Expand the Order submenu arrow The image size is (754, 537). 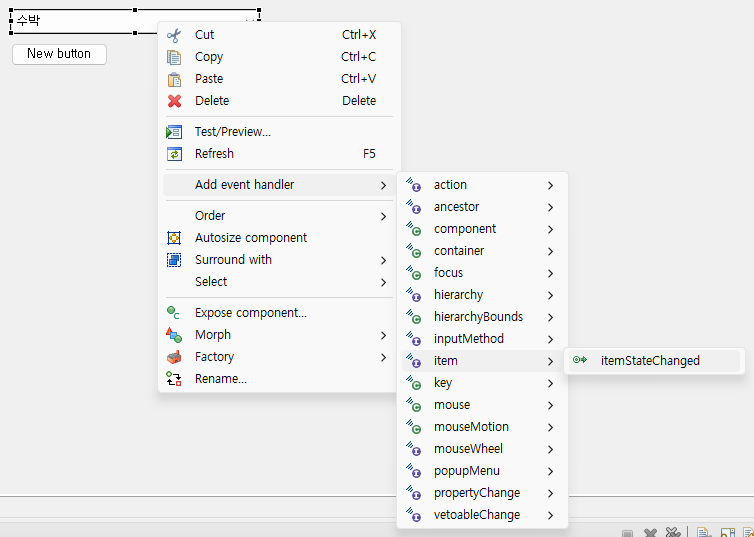[383, 217]
